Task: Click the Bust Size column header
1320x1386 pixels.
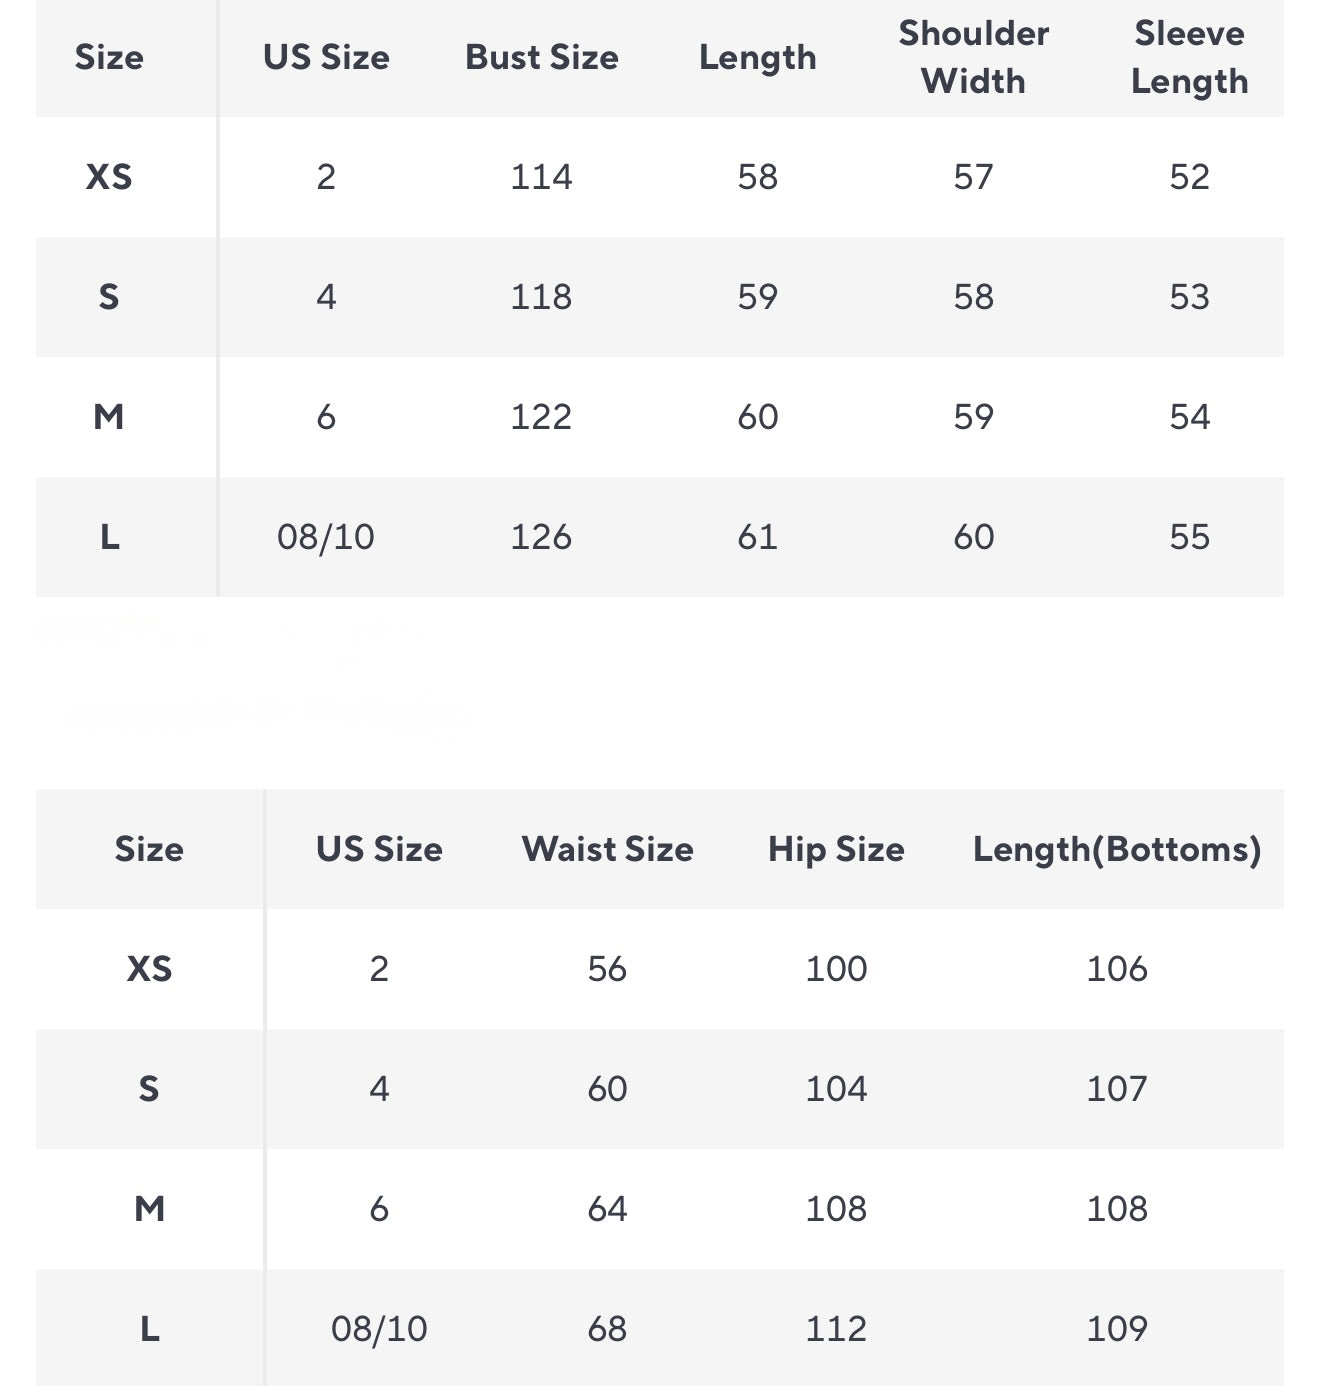Action: point(541,57)
